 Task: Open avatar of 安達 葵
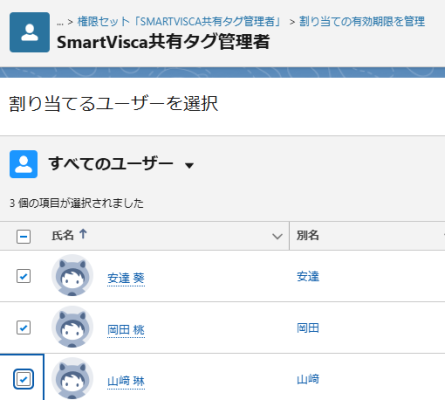click(72, 275)
